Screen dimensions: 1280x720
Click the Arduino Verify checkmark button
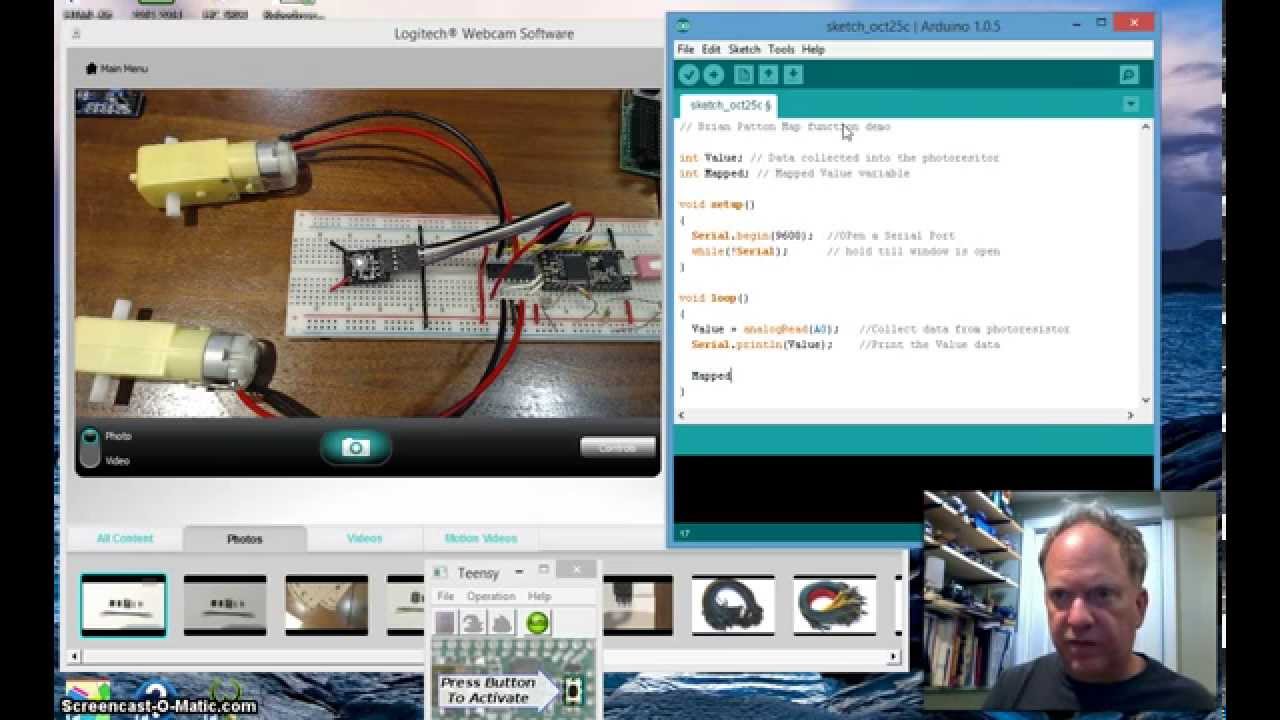688,75
